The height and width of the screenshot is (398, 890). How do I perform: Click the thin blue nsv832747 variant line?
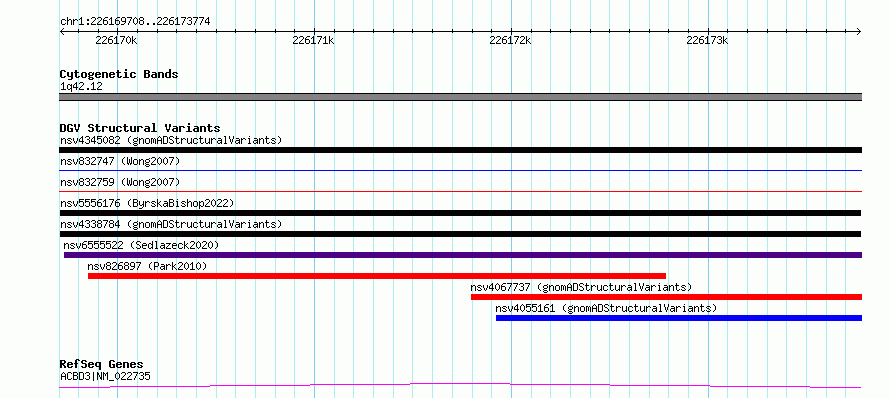pyautogui.click(x=460, y=170)
